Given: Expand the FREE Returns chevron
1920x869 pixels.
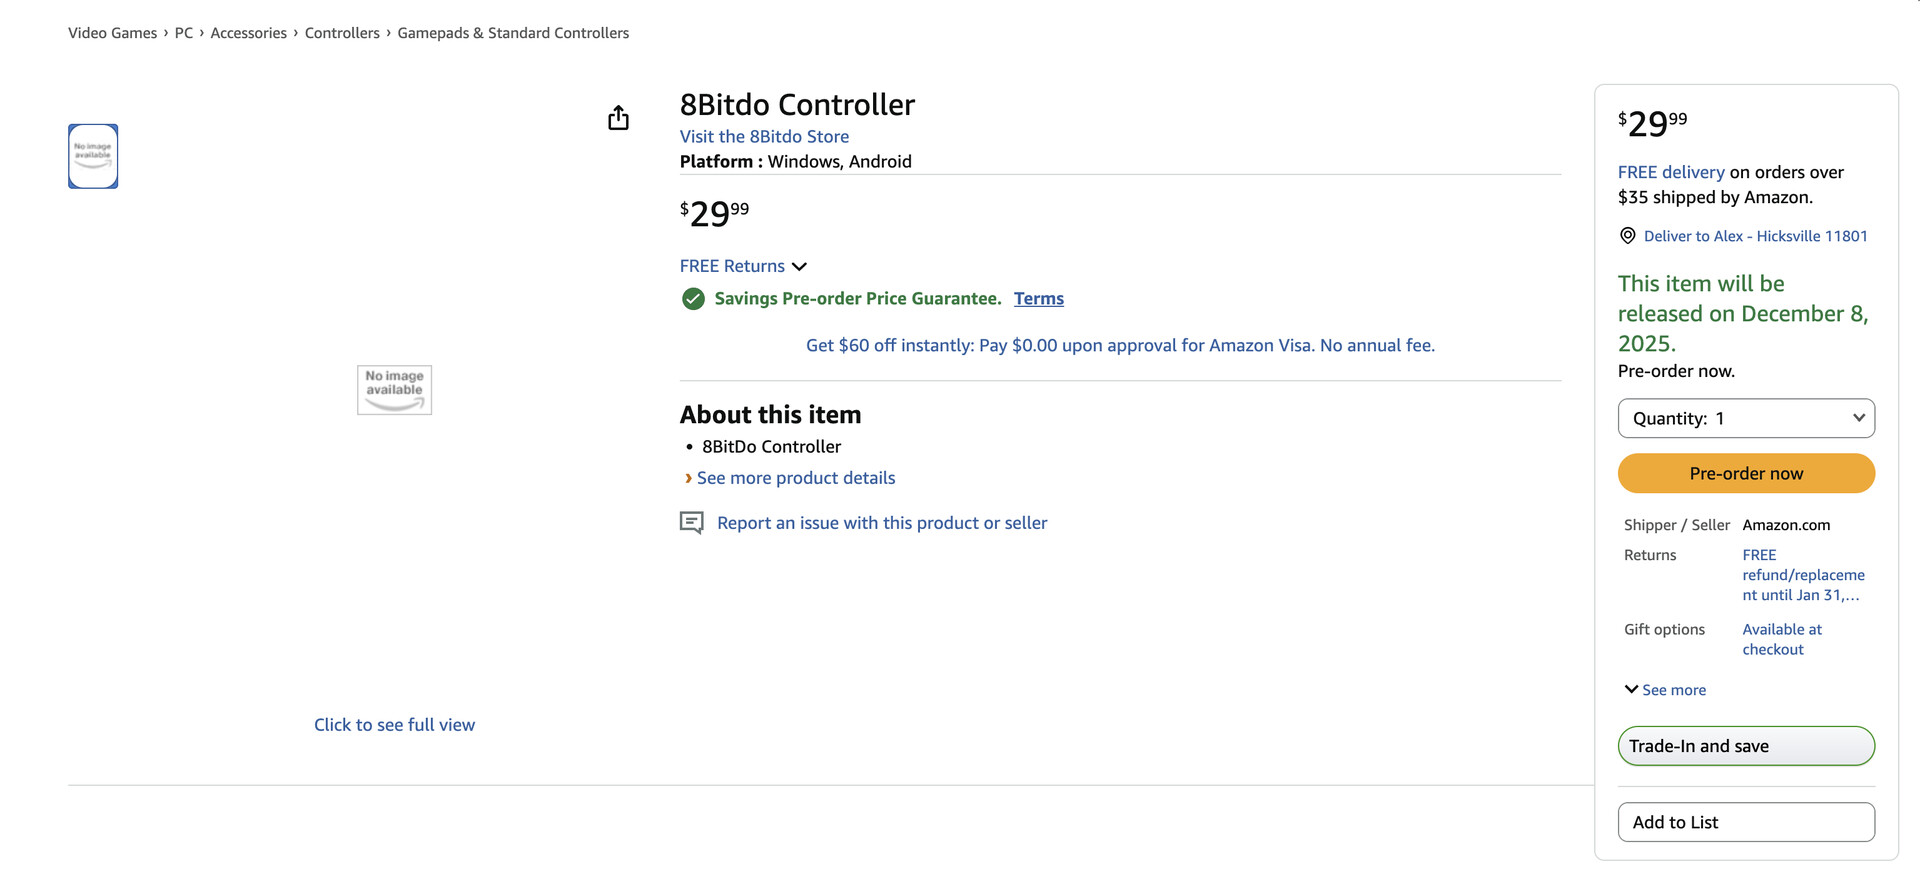Looking at the screenshot, I should point(799,267).
